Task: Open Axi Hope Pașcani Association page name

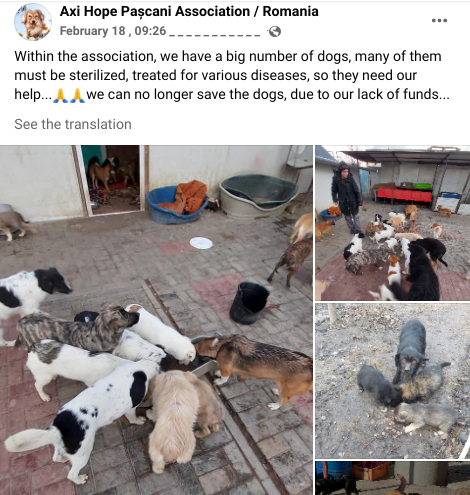Action: (x=189, y=11)
